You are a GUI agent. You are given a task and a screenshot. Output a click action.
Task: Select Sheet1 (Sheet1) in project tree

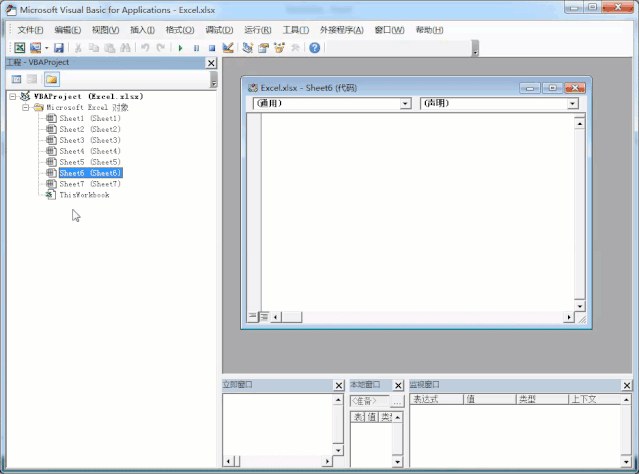(90, 119)
